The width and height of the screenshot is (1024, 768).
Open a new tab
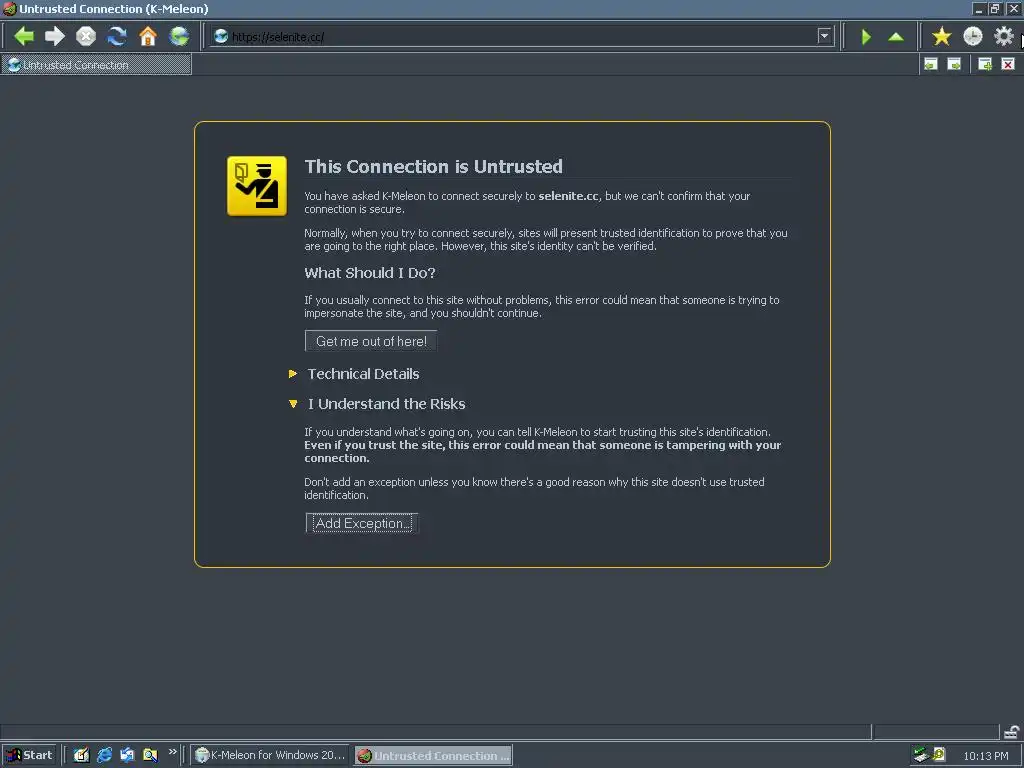[985, 64]
